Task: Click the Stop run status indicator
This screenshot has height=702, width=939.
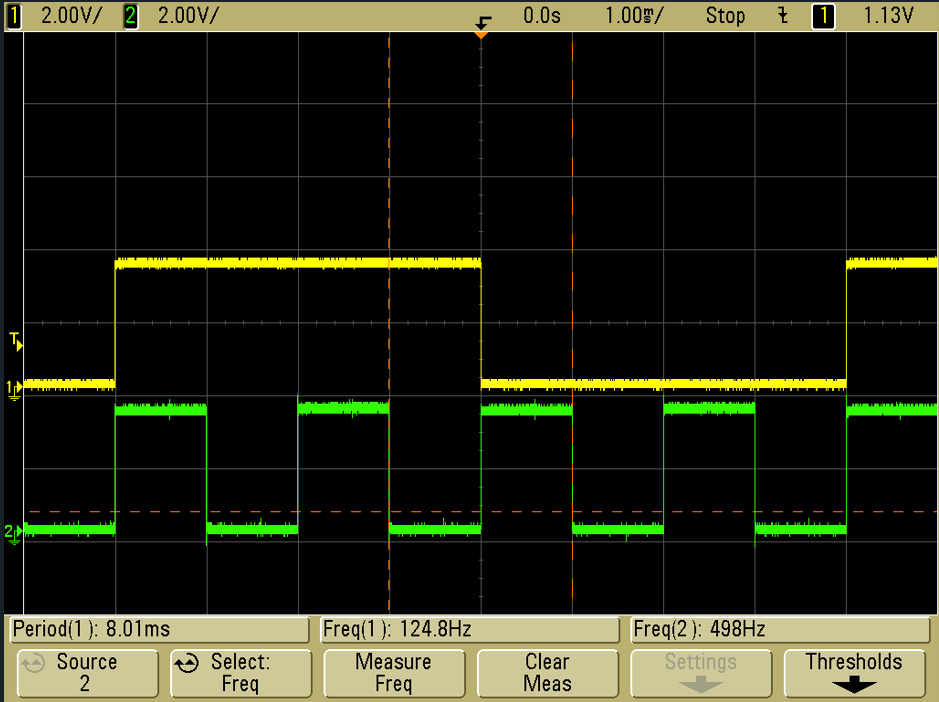Action: pos(725,16)
